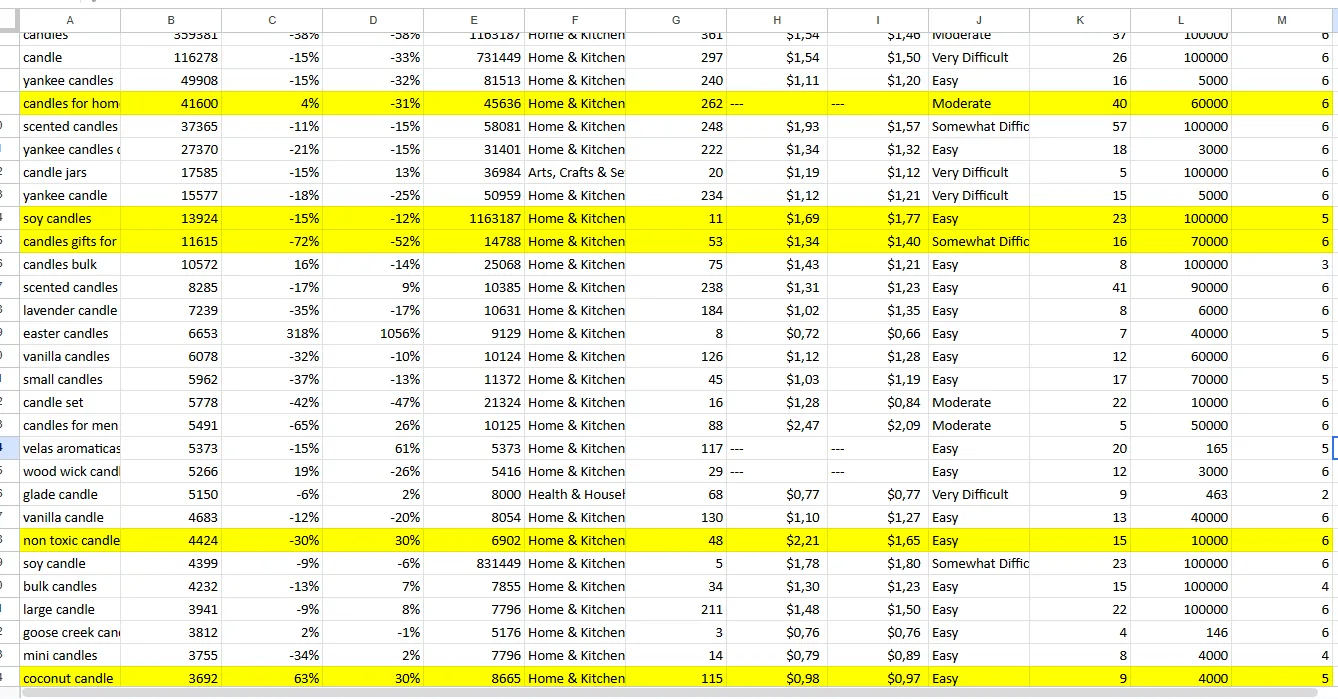Select the cell with value 116278
Screen dimensions: 1338x699
(171, 58)
